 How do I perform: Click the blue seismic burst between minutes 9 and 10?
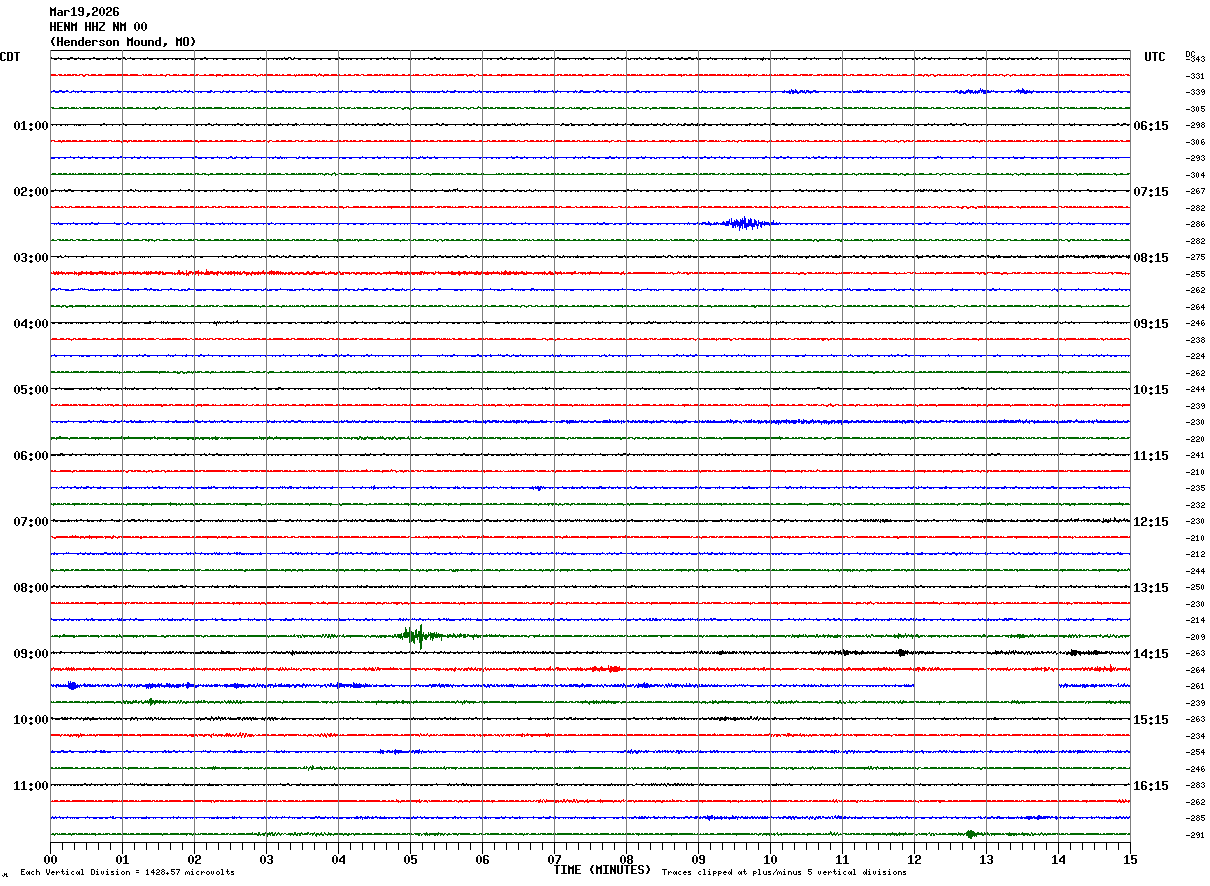coord(742,223)
